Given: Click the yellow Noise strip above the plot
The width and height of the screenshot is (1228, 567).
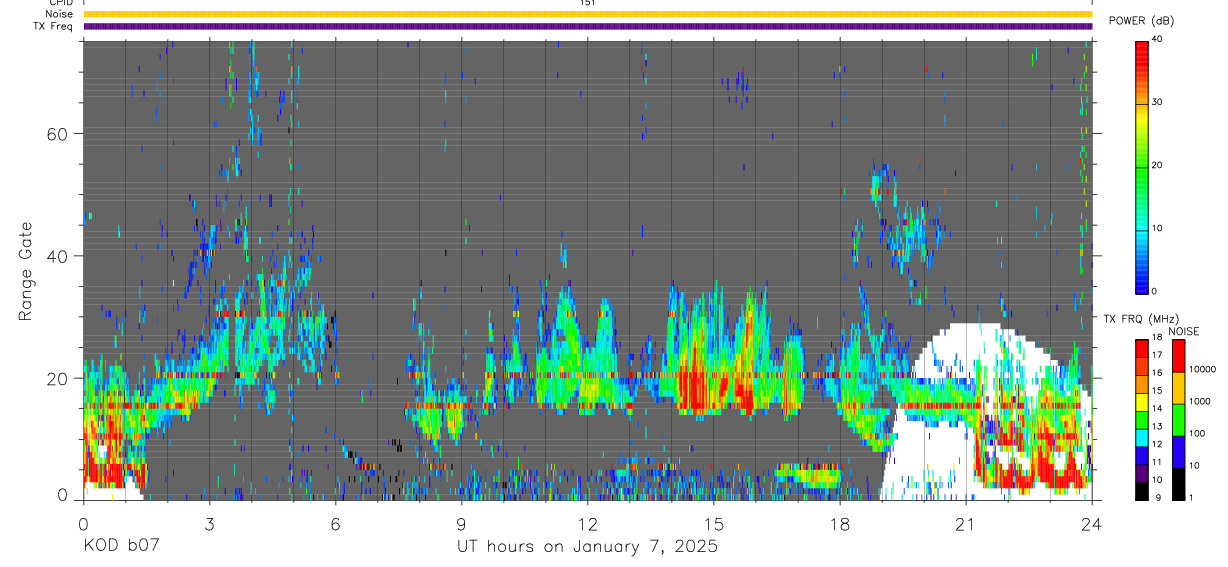Looking at the screenshot, I should 588,14.
